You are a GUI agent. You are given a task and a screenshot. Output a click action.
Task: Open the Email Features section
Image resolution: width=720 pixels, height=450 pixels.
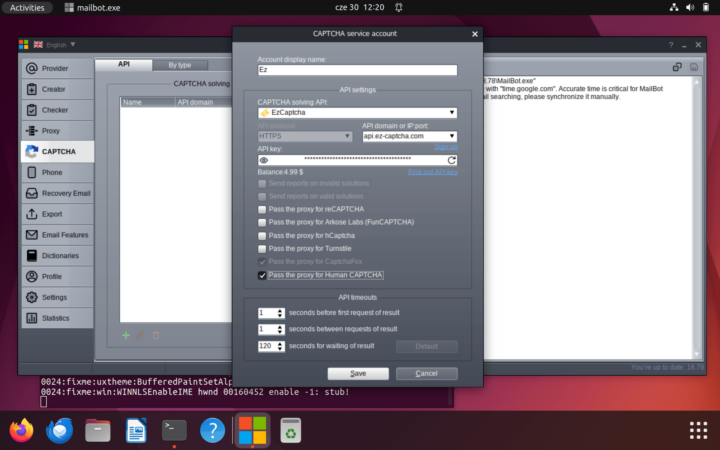(x=57, y=235)
